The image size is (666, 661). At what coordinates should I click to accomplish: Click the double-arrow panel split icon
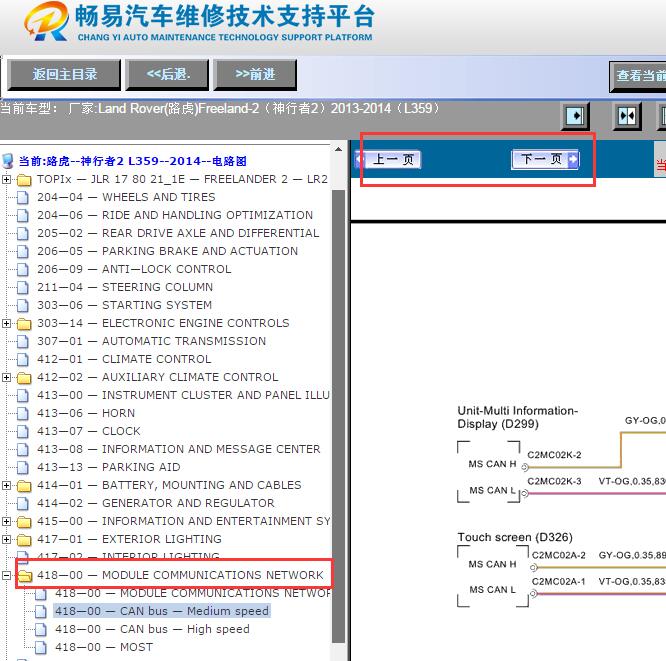627,116
